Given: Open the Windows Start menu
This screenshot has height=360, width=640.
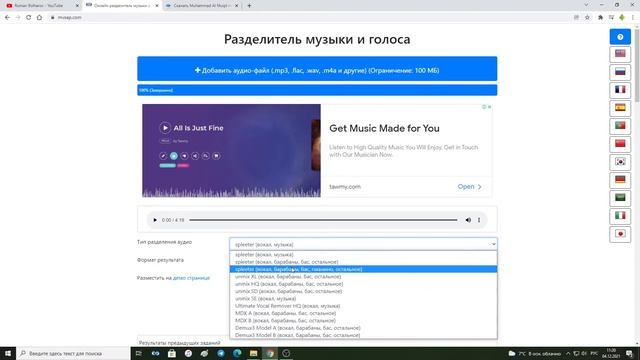Looking at the screenshot, I should pyautogui.click(x=8, y=353).
